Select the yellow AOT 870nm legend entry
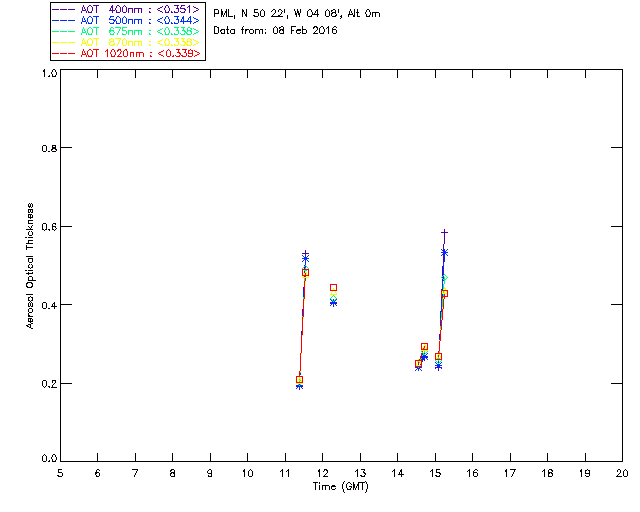The height and width of the screenshot is (512, 640). click(x=126, y=42)
